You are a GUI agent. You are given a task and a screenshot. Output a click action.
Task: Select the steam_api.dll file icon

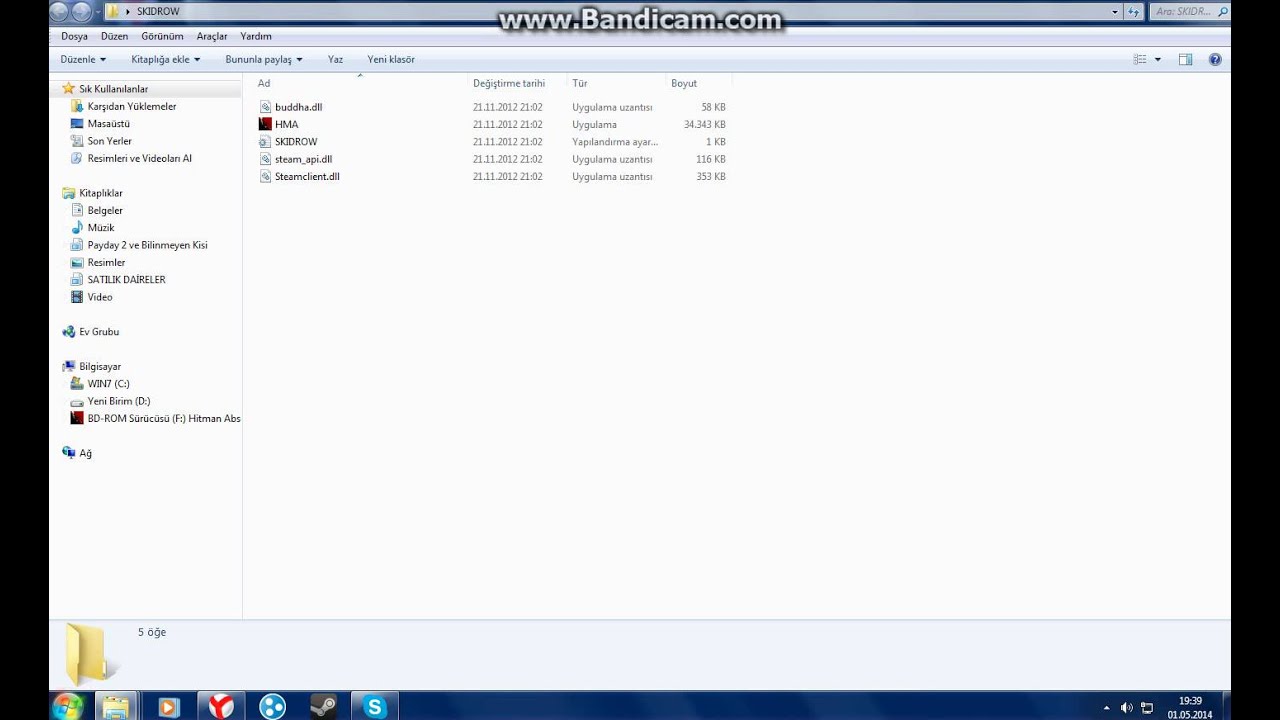pos(265,159)
